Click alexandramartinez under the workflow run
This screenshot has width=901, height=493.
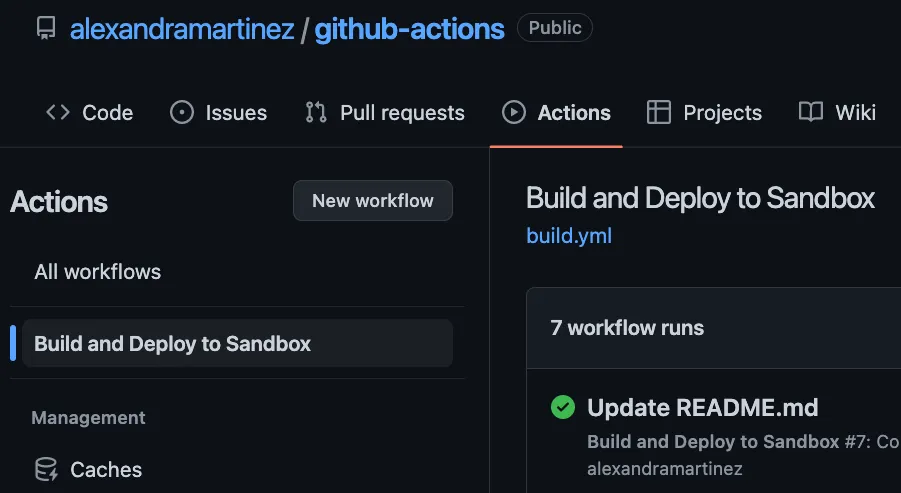(x=665, y=469)
